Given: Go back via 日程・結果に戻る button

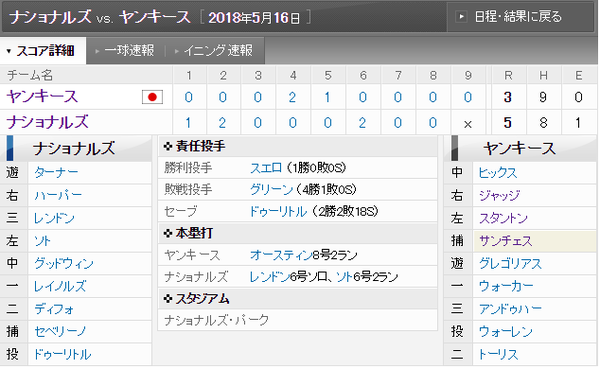Looking at the screenshot, I should coord(519,17).
